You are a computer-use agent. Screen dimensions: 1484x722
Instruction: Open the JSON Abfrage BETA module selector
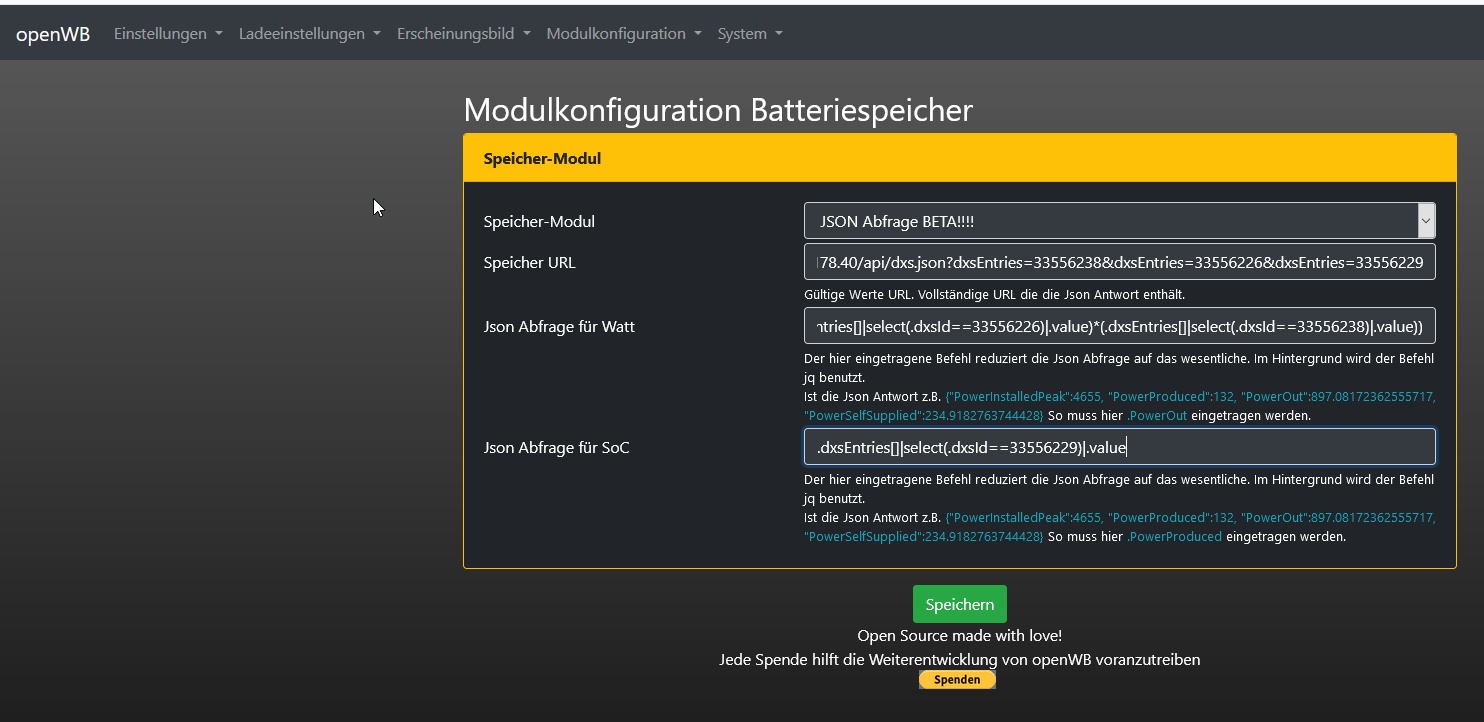click(x=1118, y=221)
